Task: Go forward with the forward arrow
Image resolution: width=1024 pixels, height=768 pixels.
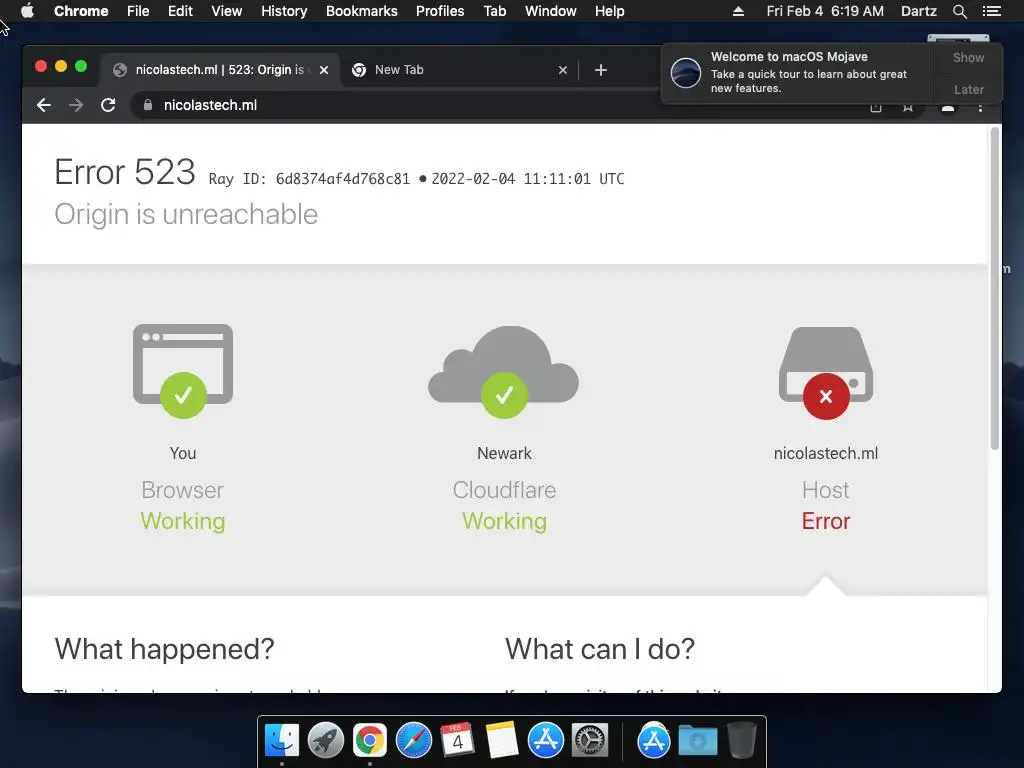Action: [x=76, y=105]
